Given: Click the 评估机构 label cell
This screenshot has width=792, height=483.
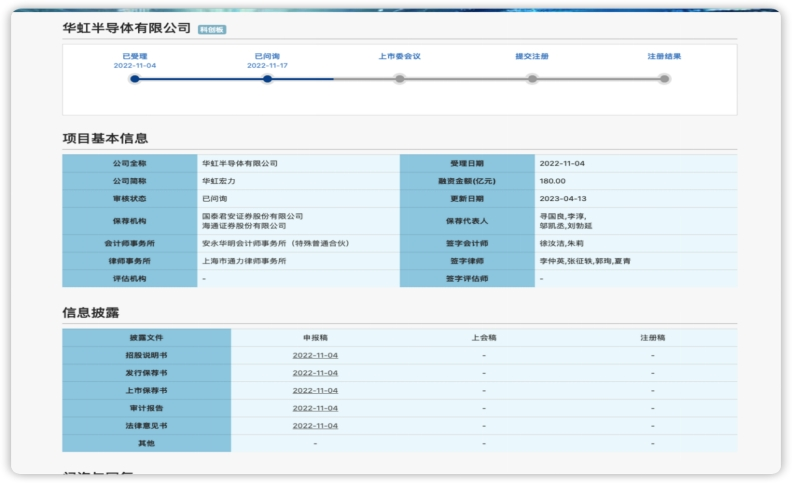Looking at the screenshot, I should click(130, 278).
